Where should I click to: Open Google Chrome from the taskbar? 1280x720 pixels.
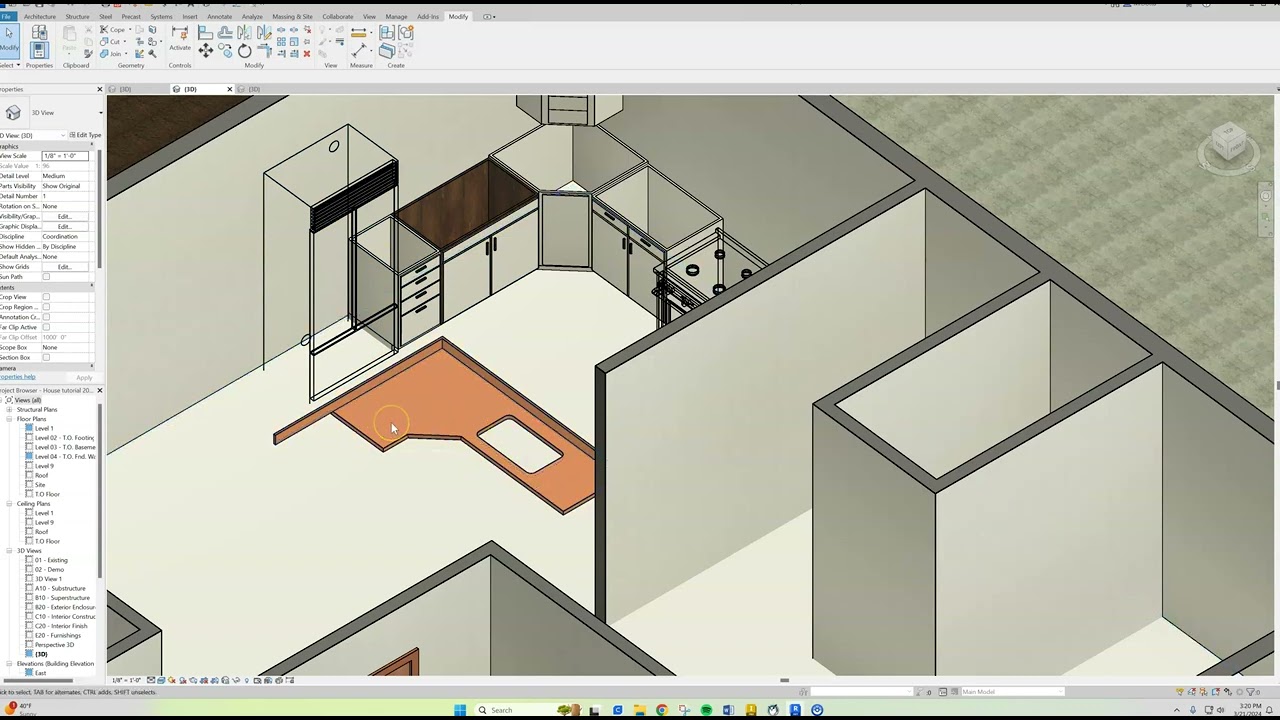point(661,710)
